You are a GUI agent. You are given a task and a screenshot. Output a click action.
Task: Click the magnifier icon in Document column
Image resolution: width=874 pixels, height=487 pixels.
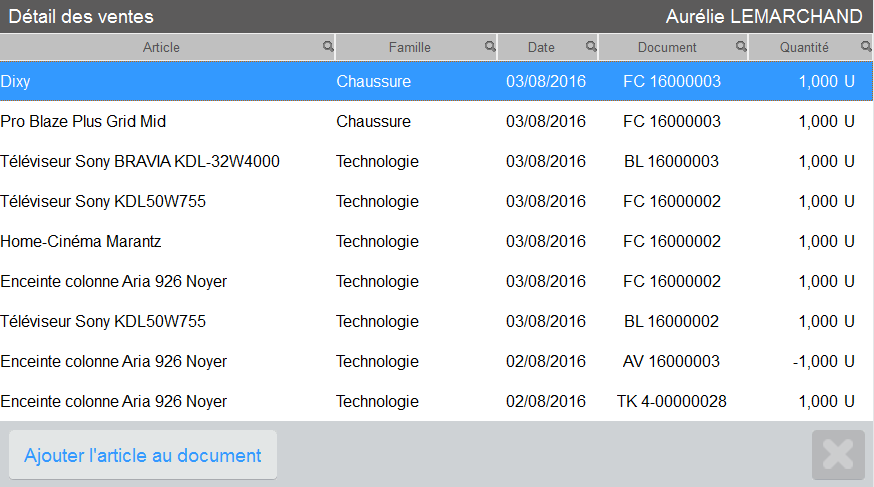pos(741,46)
